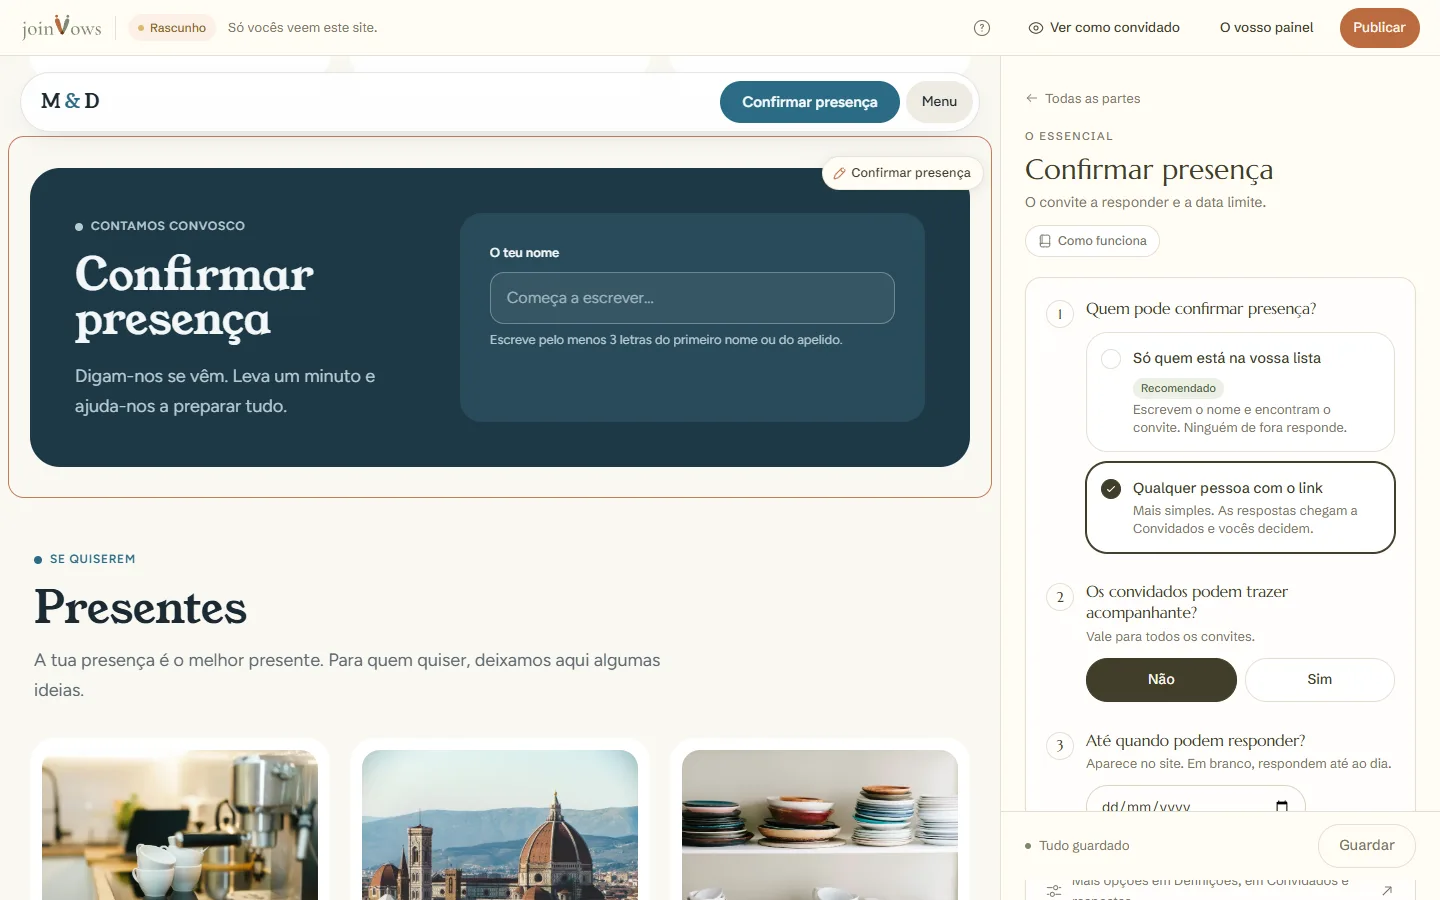The width and height of the screenshot is (1440, 900).
Task: Click the 'Até quando podem responder?' question
Action: (1196, 741)
